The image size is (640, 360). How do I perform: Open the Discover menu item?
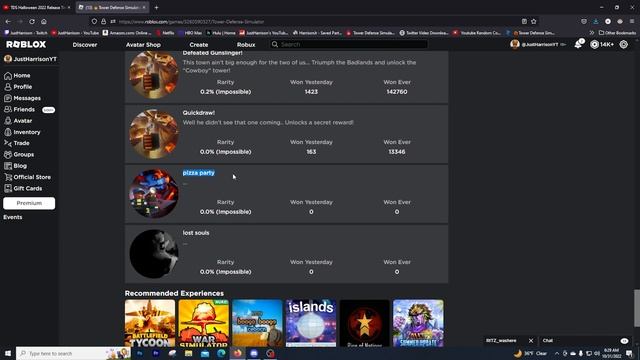coord(85,44)
